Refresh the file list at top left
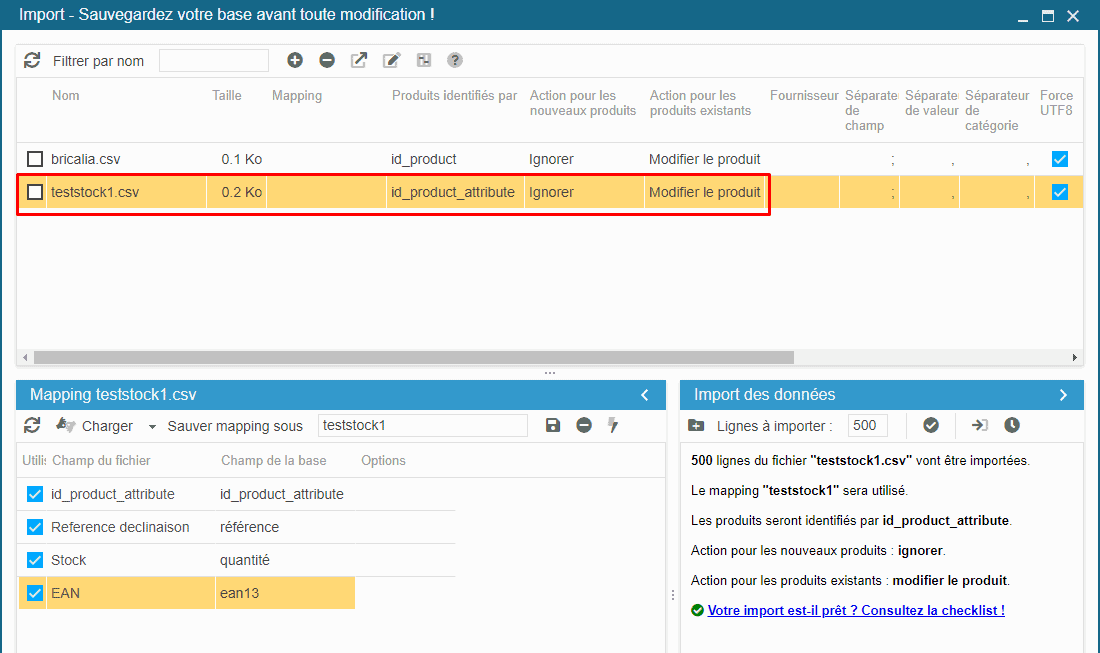The width and height of the screenshot is (1100, 653). coord(32,60)
